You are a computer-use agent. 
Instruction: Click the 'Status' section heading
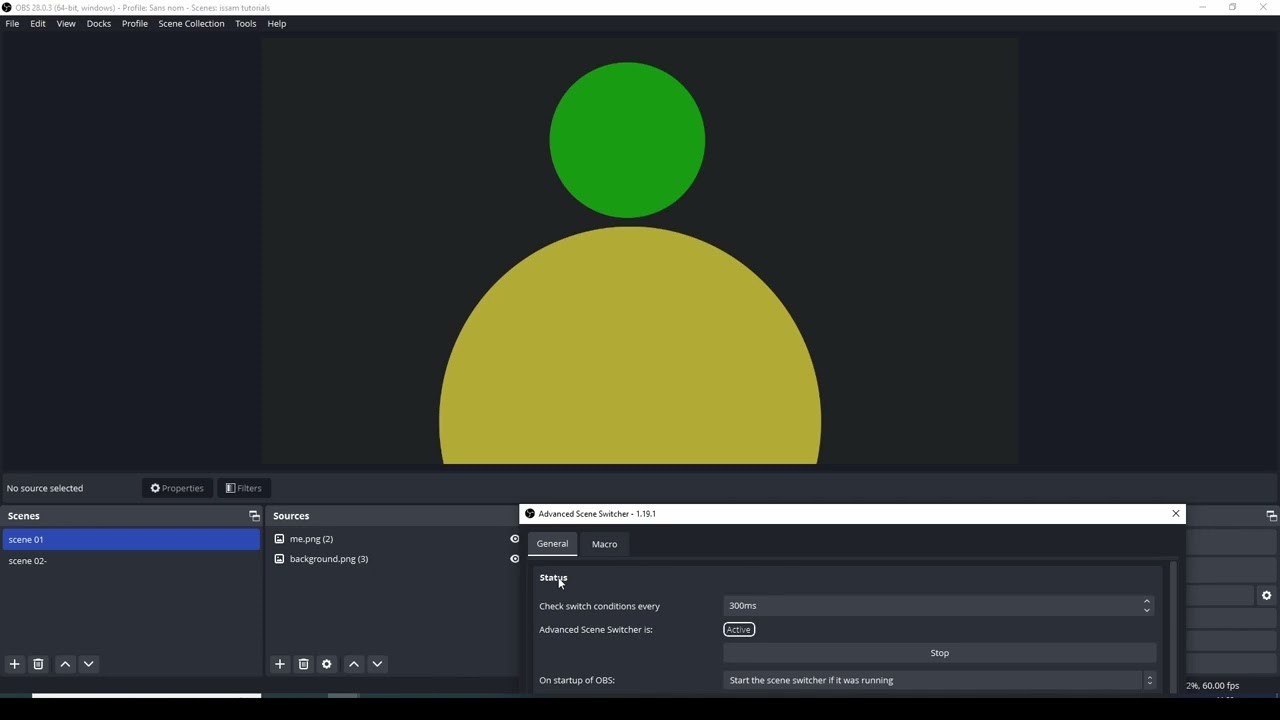553,578
